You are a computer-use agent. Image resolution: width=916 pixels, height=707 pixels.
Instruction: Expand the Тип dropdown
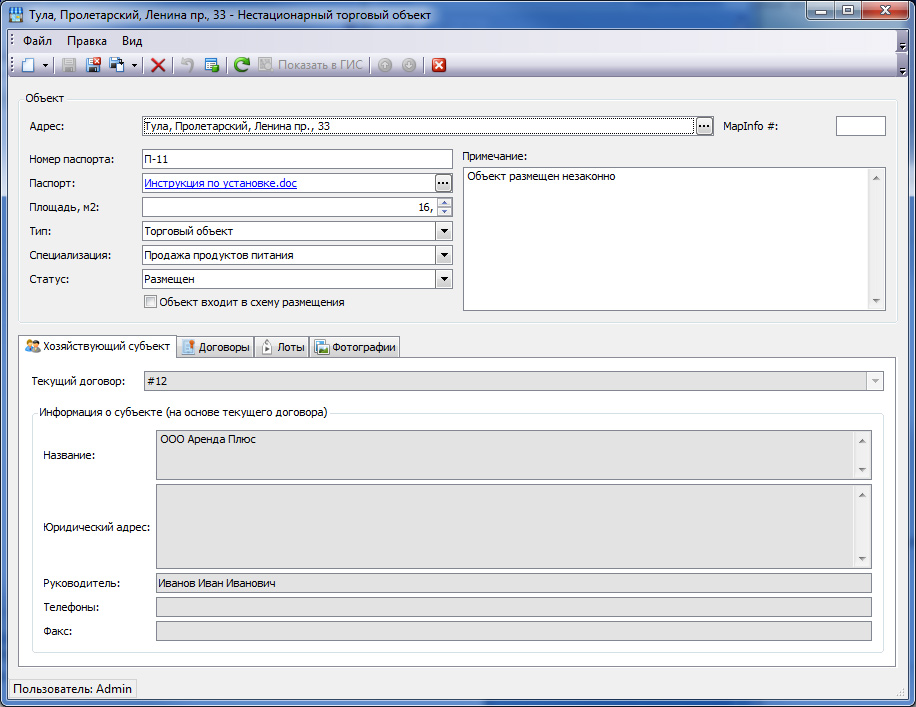point(444,231)
